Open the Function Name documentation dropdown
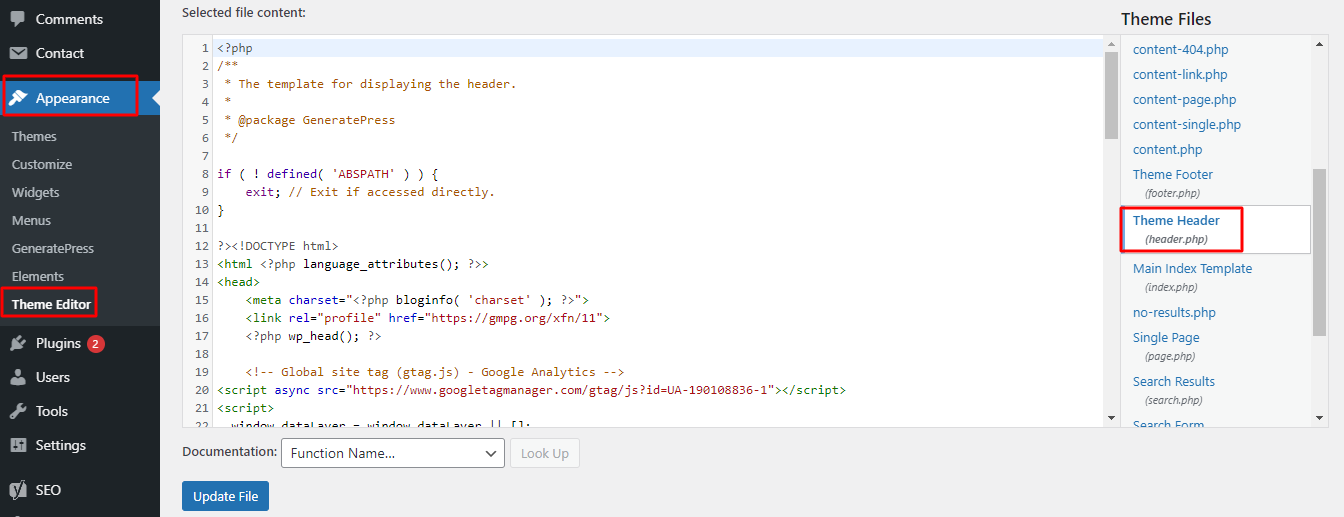This screenshot has width=1344, height=517. pyautogui.click(x=393, y=453)
